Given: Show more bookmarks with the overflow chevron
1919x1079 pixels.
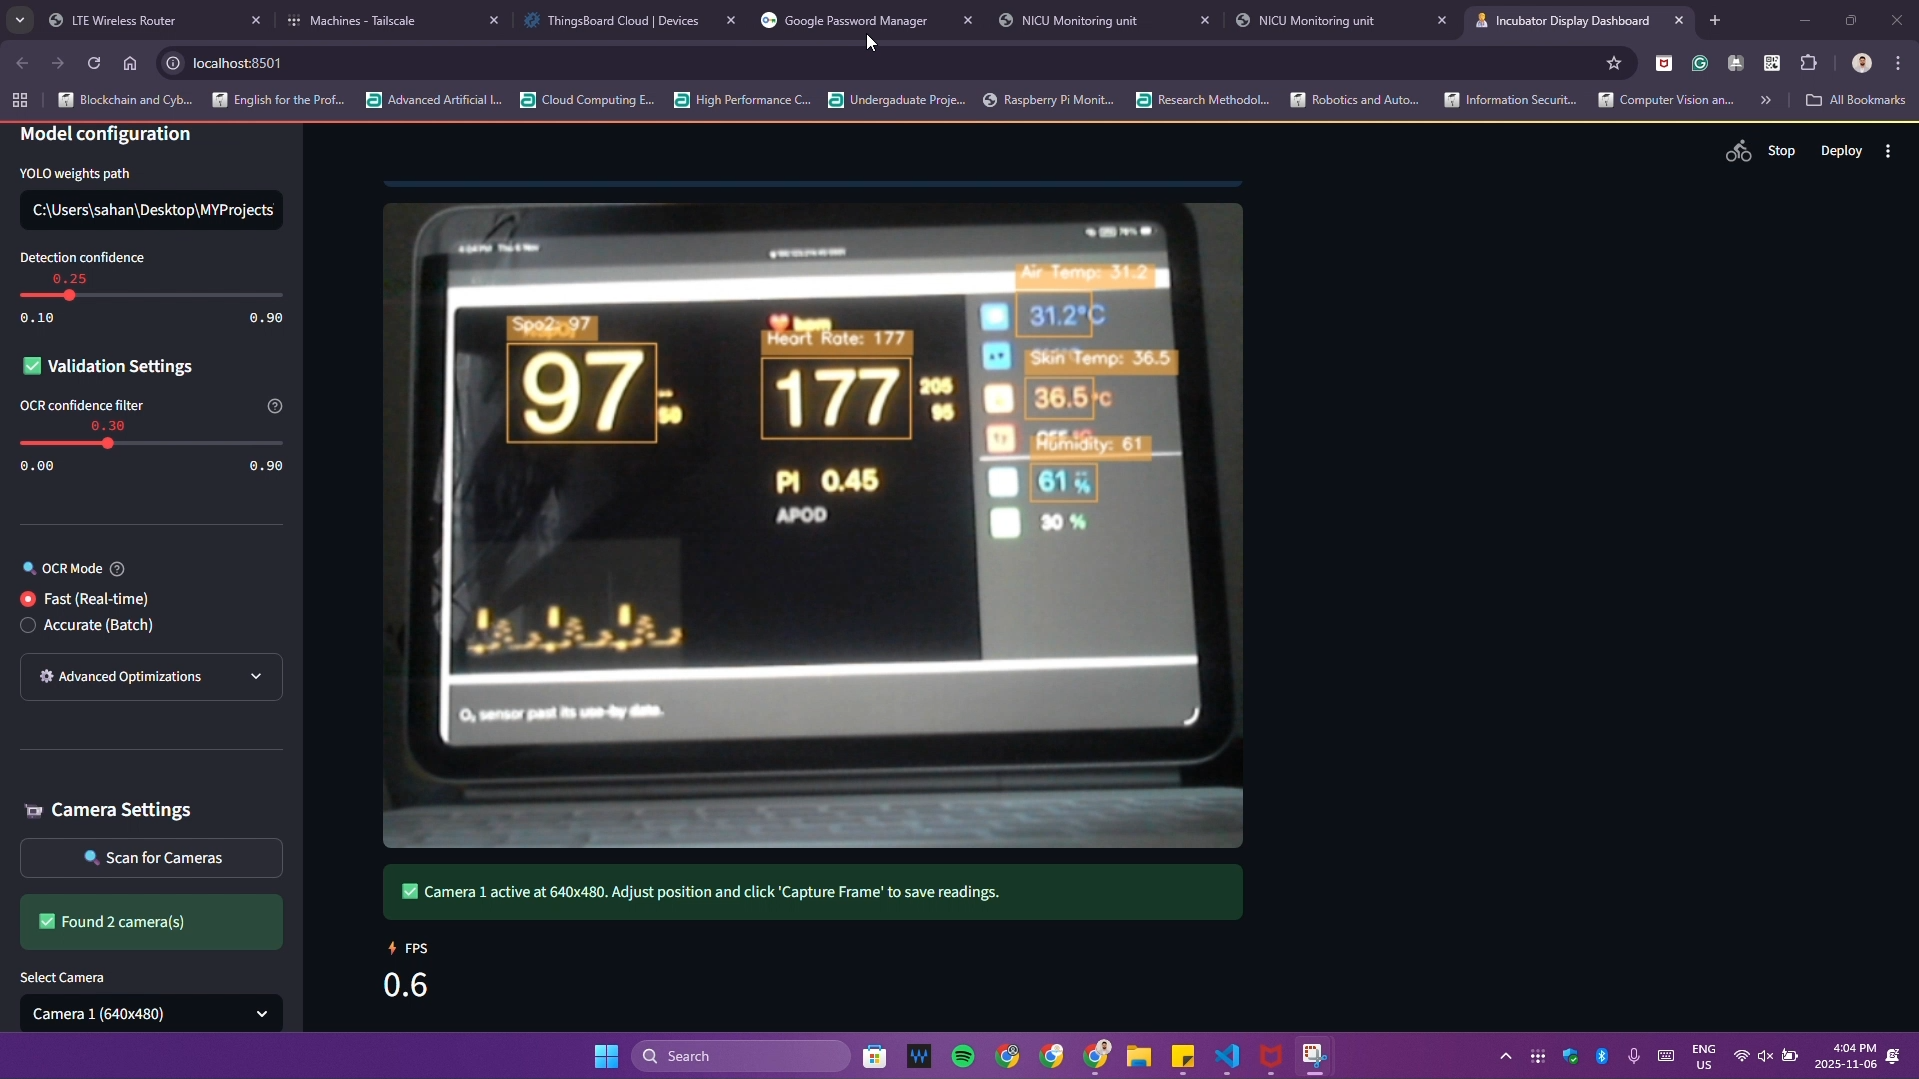Looking at the screenshot, I should [x=1766, y=100].
